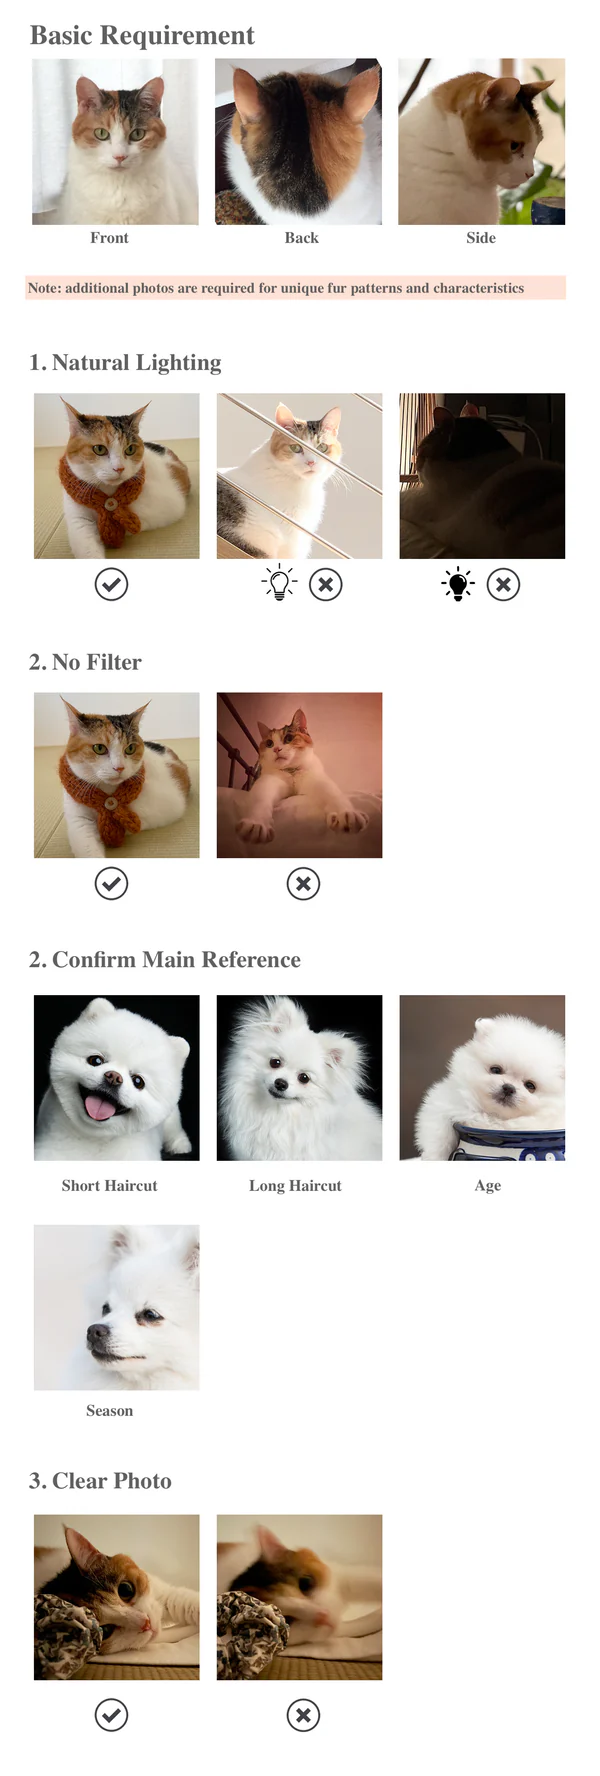Click the X icon under the pink filtered cat
The height and width of the screenshot is (1776, 600).
pos(303,883)
